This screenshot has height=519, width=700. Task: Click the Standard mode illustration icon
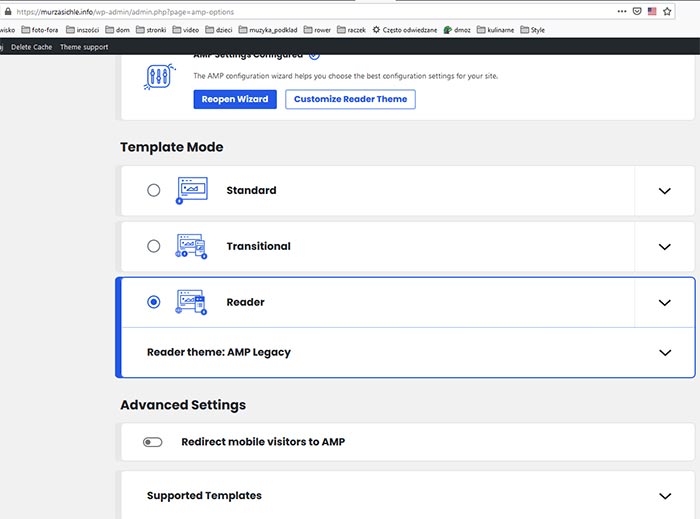[x=192, y=190]
